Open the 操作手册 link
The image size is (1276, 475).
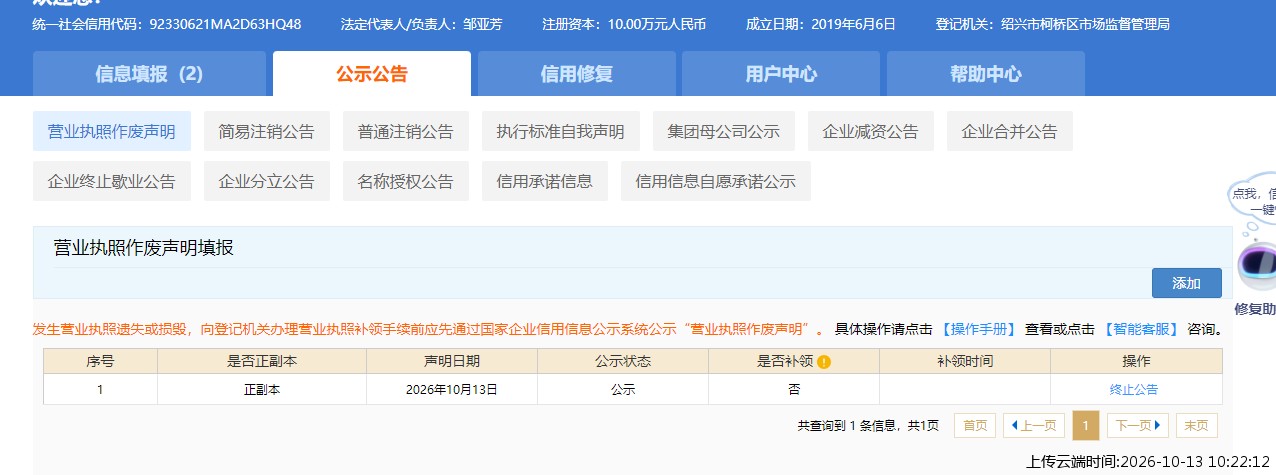[x=979, y=329]
